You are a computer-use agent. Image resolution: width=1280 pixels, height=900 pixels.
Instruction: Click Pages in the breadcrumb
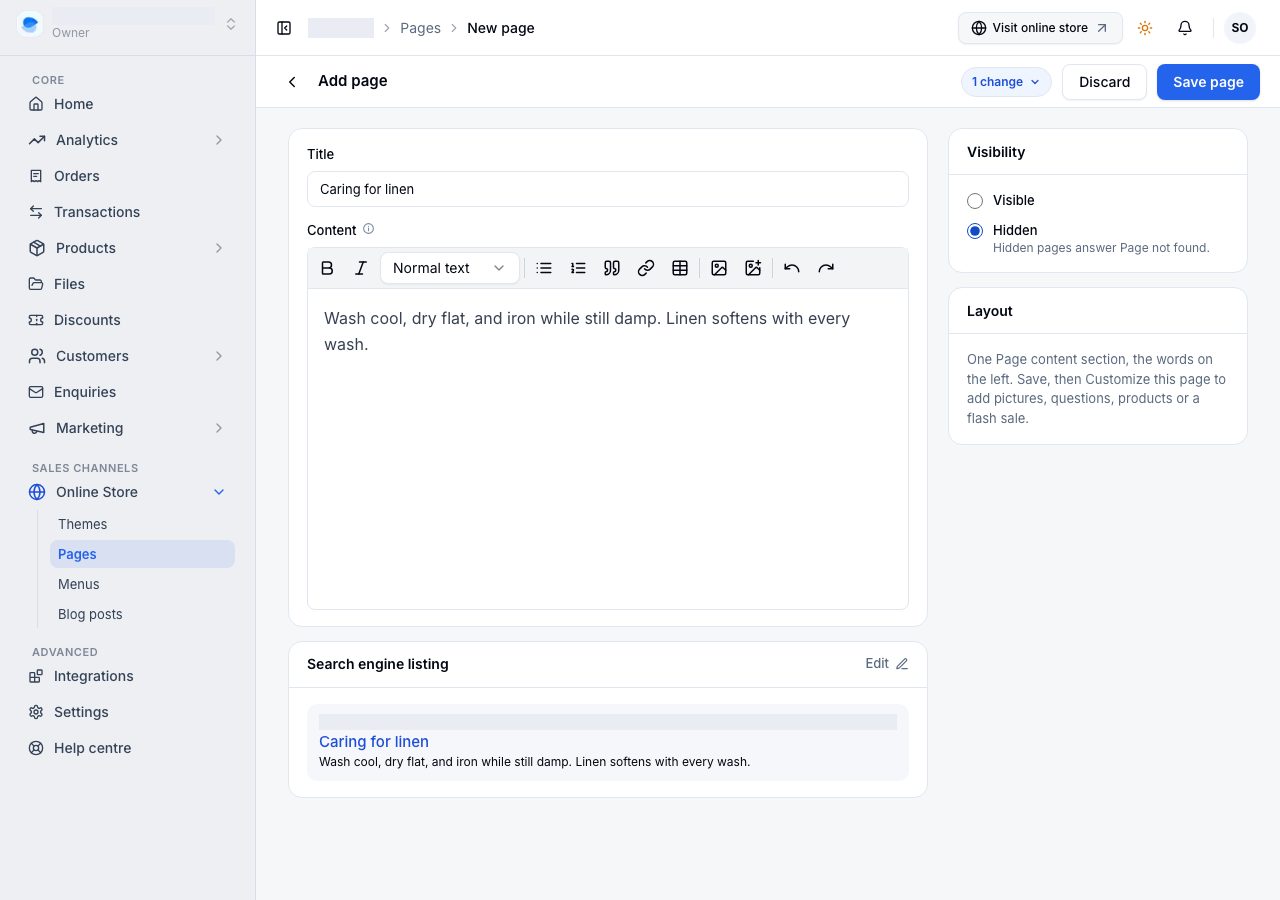point(420,28)
